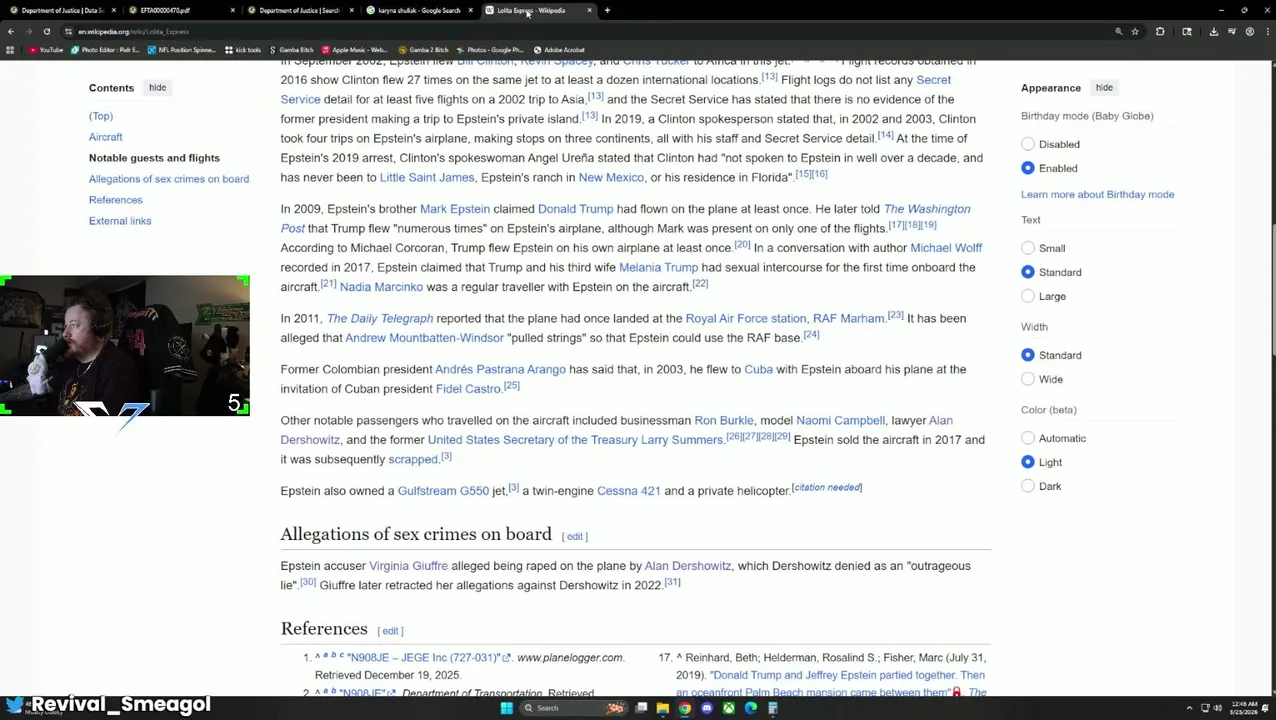This screenshot has height=720, width=1276.
Task: Jump to Aircraft section in contents
Action: click(x=105, y=137)
